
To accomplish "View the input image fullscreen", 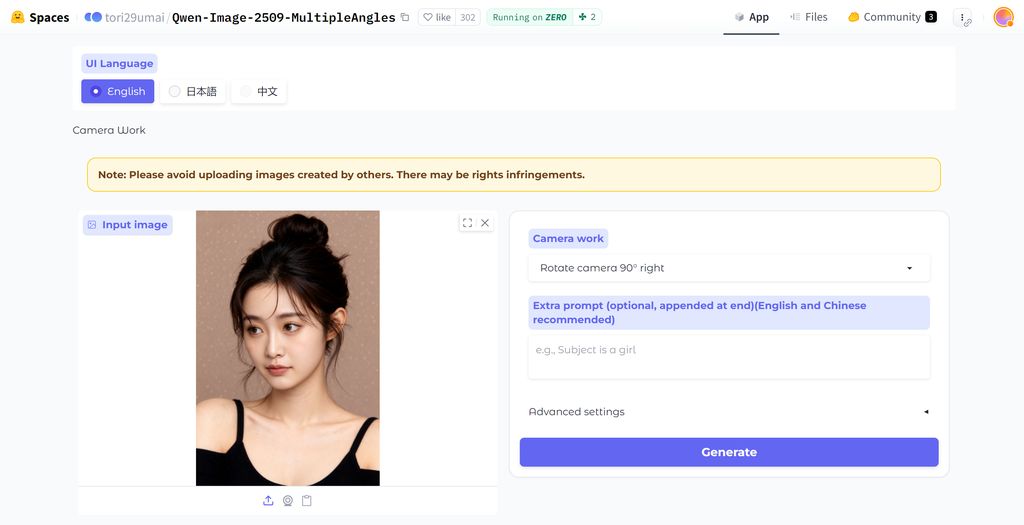I will click(467, 223).
